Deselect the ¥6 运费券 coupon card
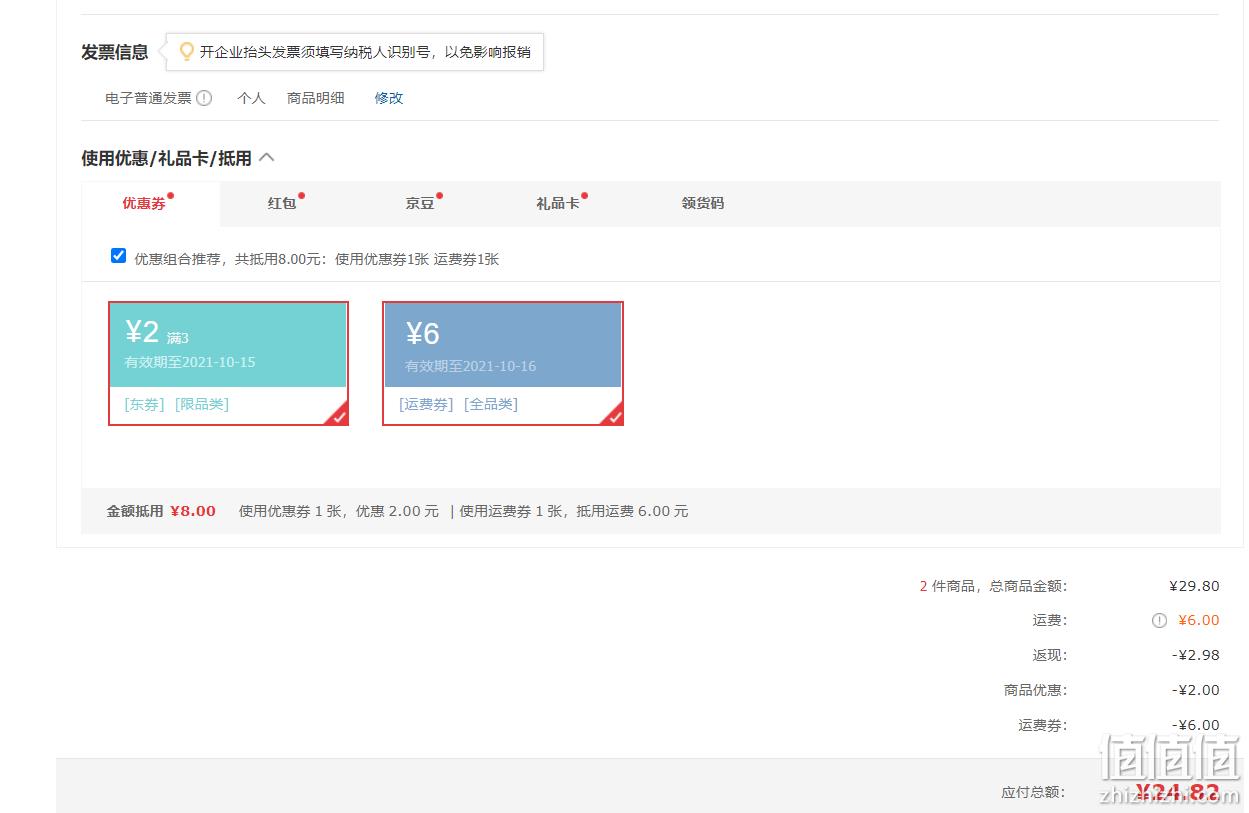1249x813 pixels. pos(503,364)
